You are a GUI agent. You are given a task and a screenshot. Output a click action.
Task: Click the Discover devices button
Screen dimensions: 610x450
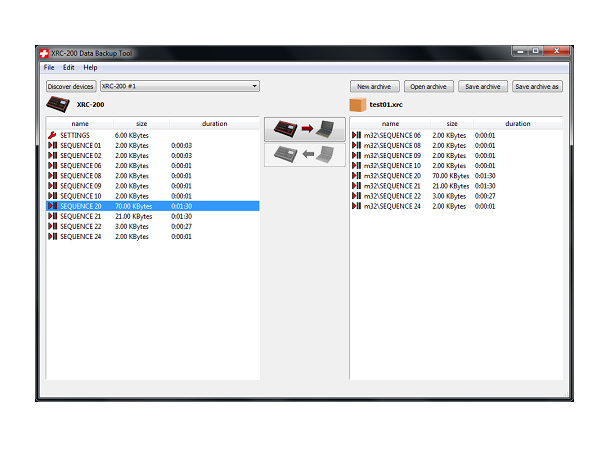pos(70,87)
